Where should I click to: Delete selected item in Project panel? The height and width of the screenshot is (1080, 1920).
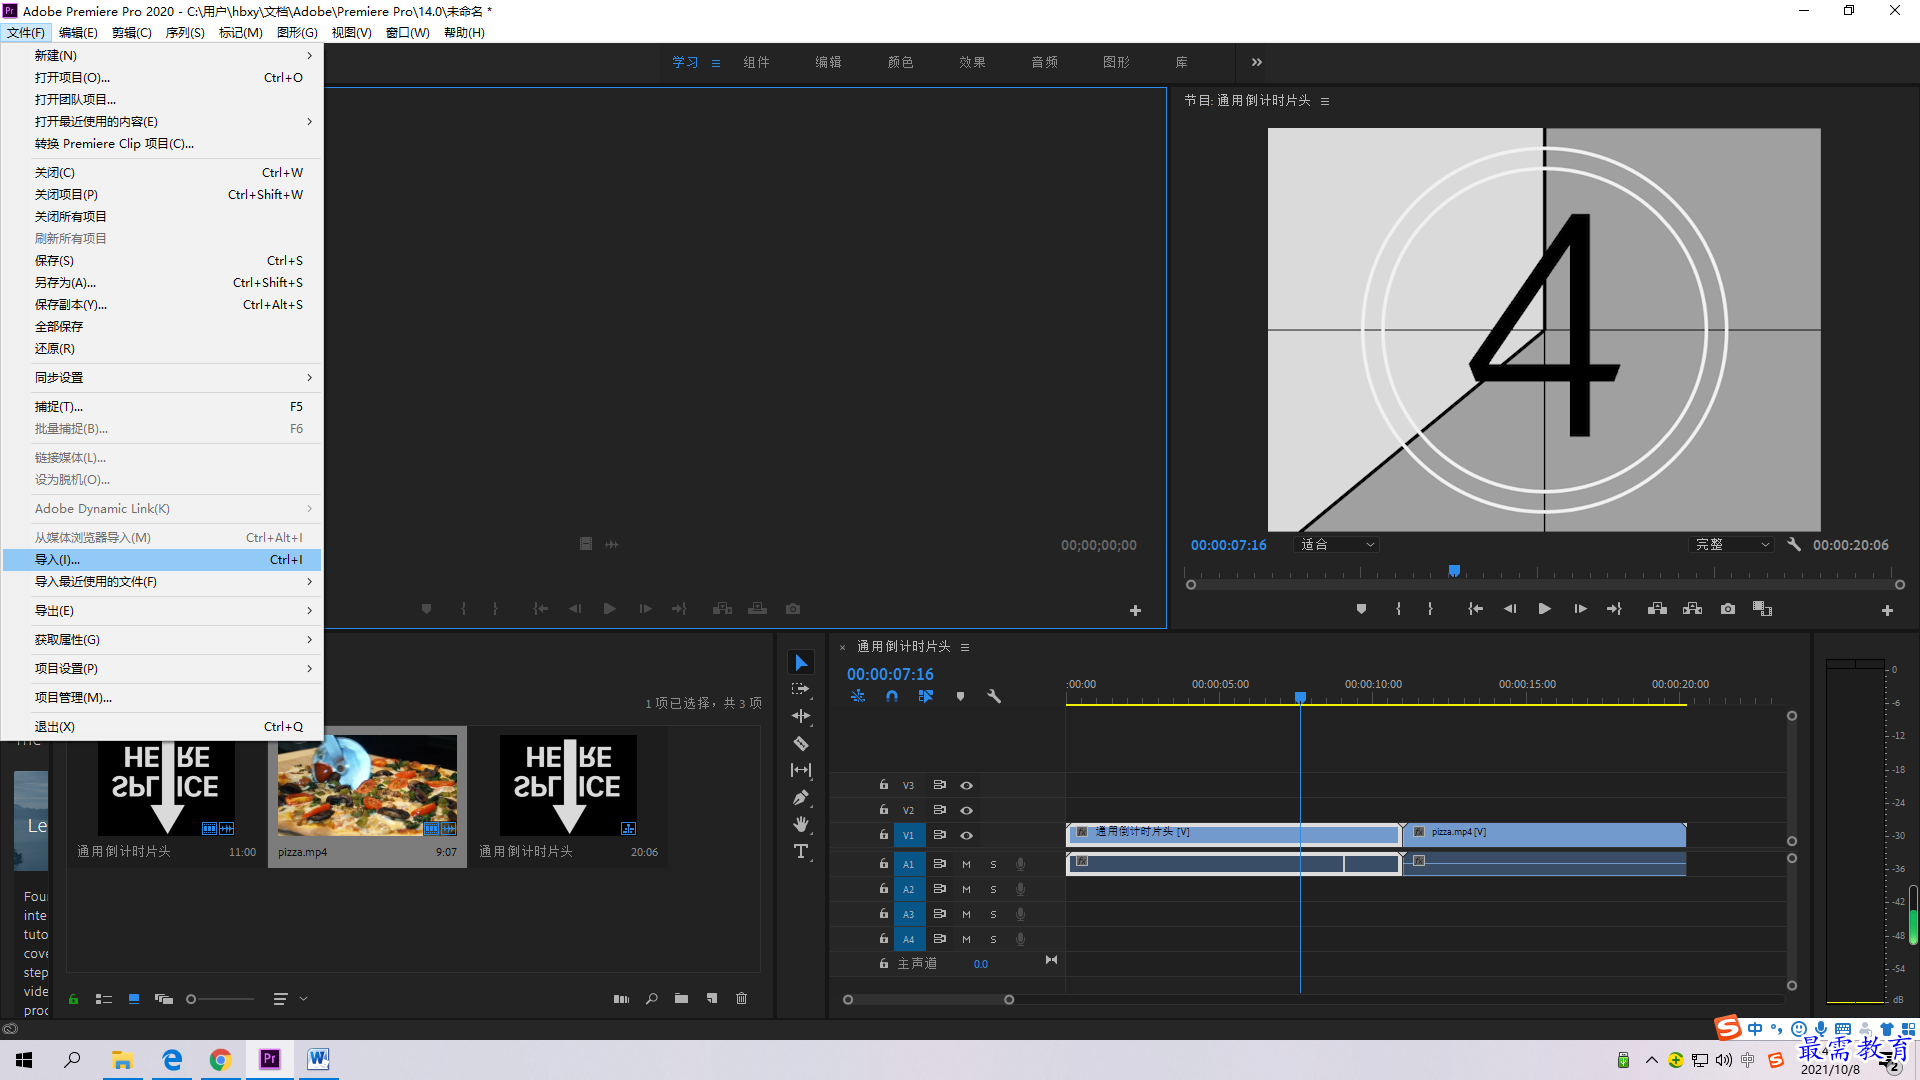[741, 998]
